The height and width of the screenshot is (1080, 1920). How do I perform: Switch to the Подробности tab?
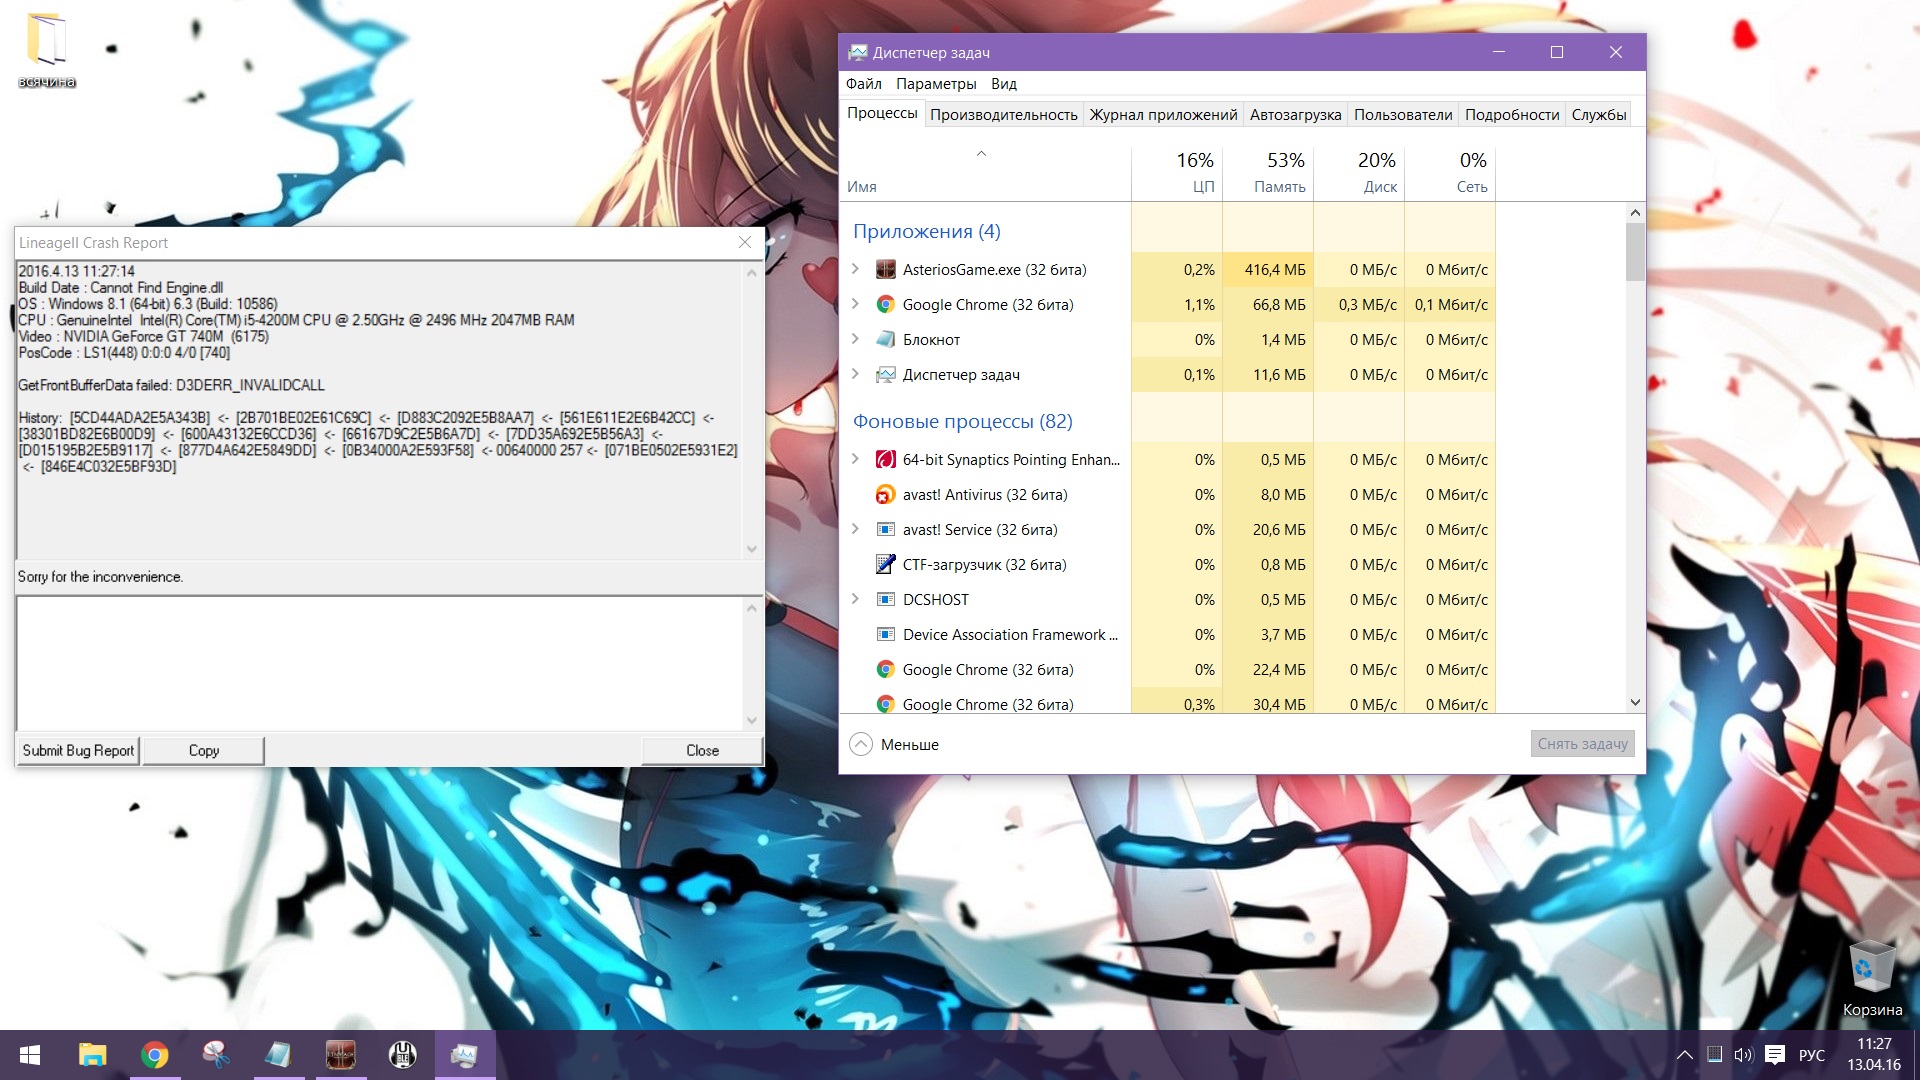point(1512,115)
